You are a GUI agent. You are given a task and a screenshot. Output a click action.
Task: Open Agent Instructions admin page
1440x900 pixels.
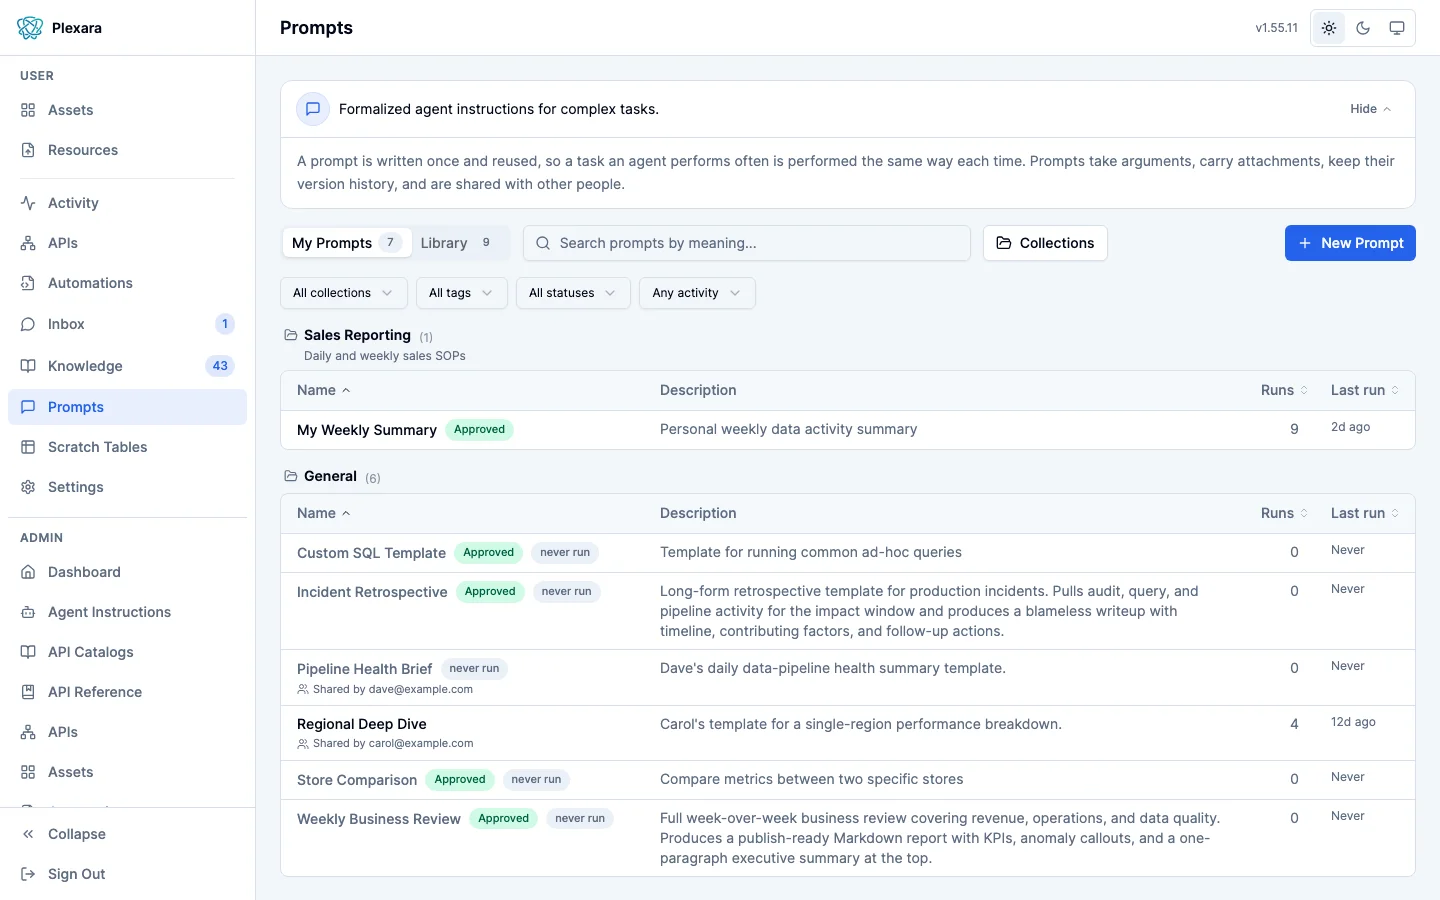[x=127, y=612]
